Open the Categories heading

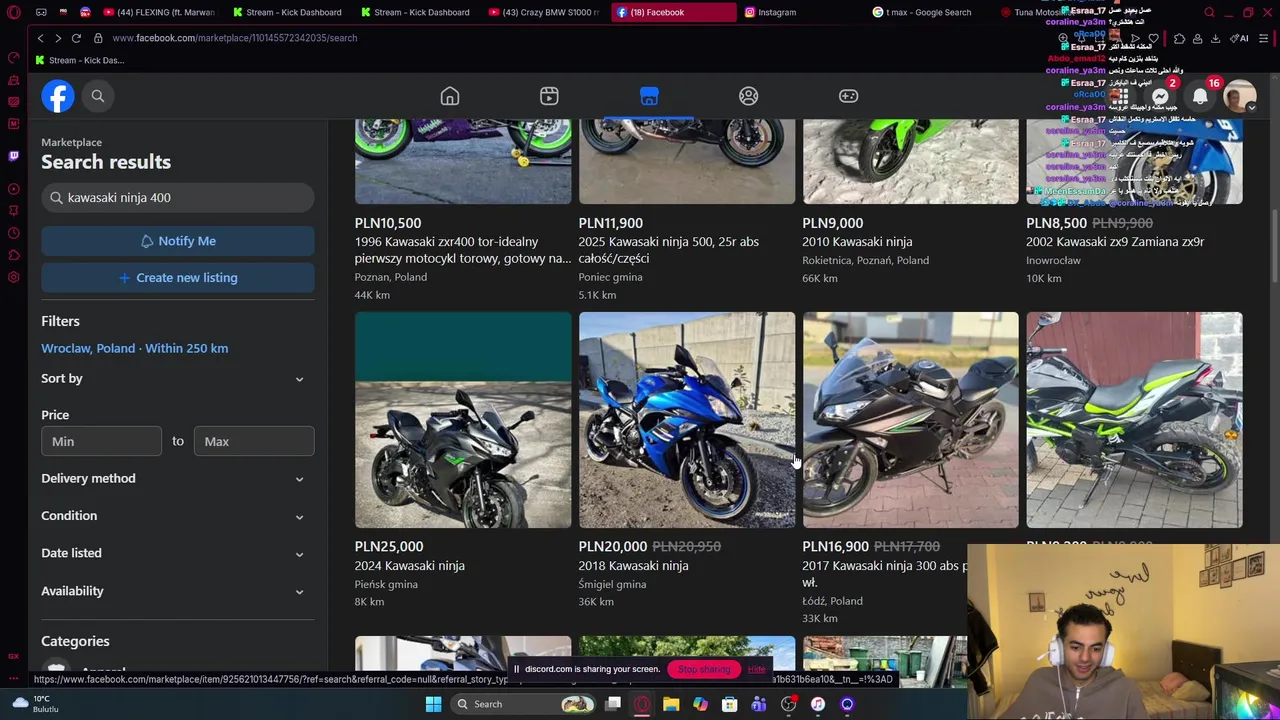(75, 641)
